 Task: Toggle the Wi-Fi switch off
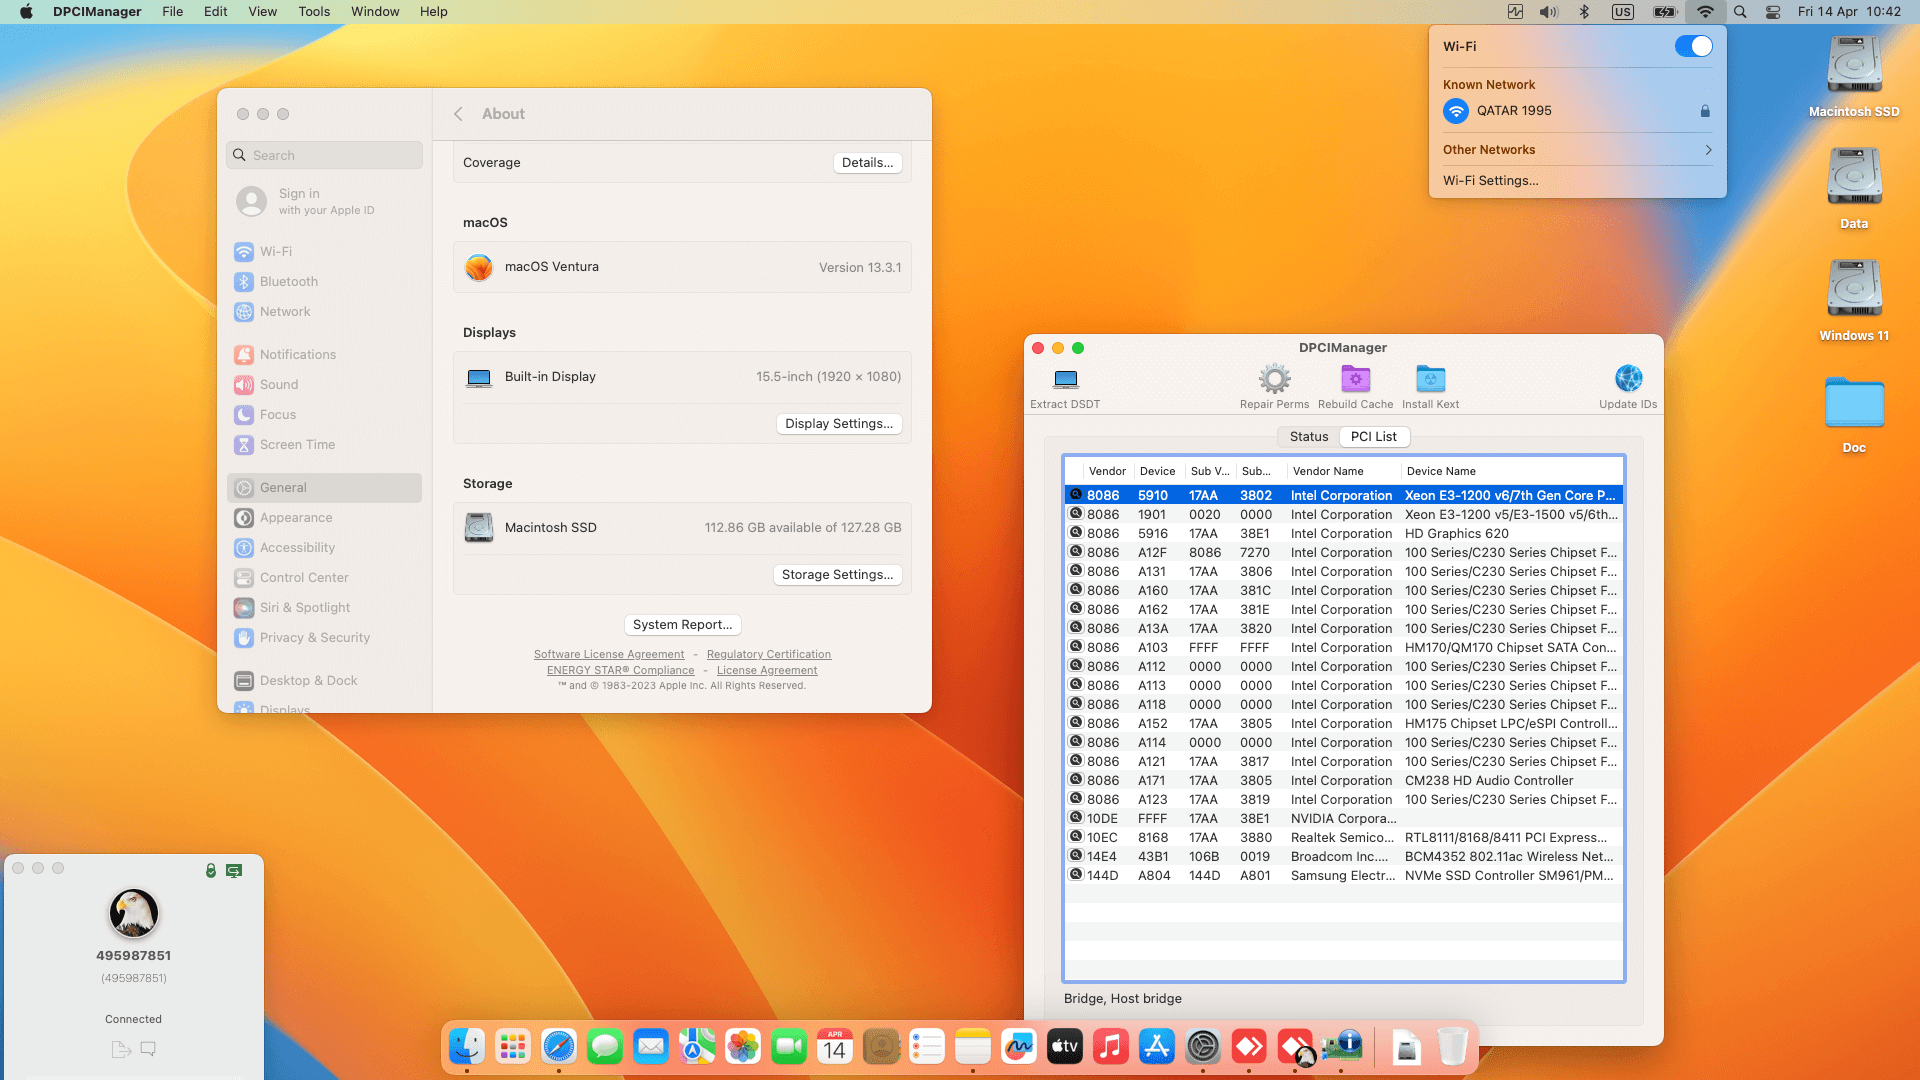[x=1693, y=46]
